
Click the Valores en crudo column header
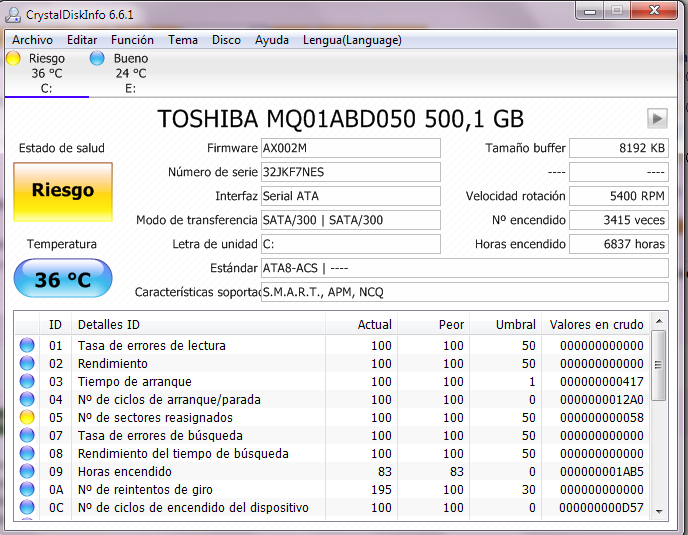pyautogui.click(x=596, y=324)
